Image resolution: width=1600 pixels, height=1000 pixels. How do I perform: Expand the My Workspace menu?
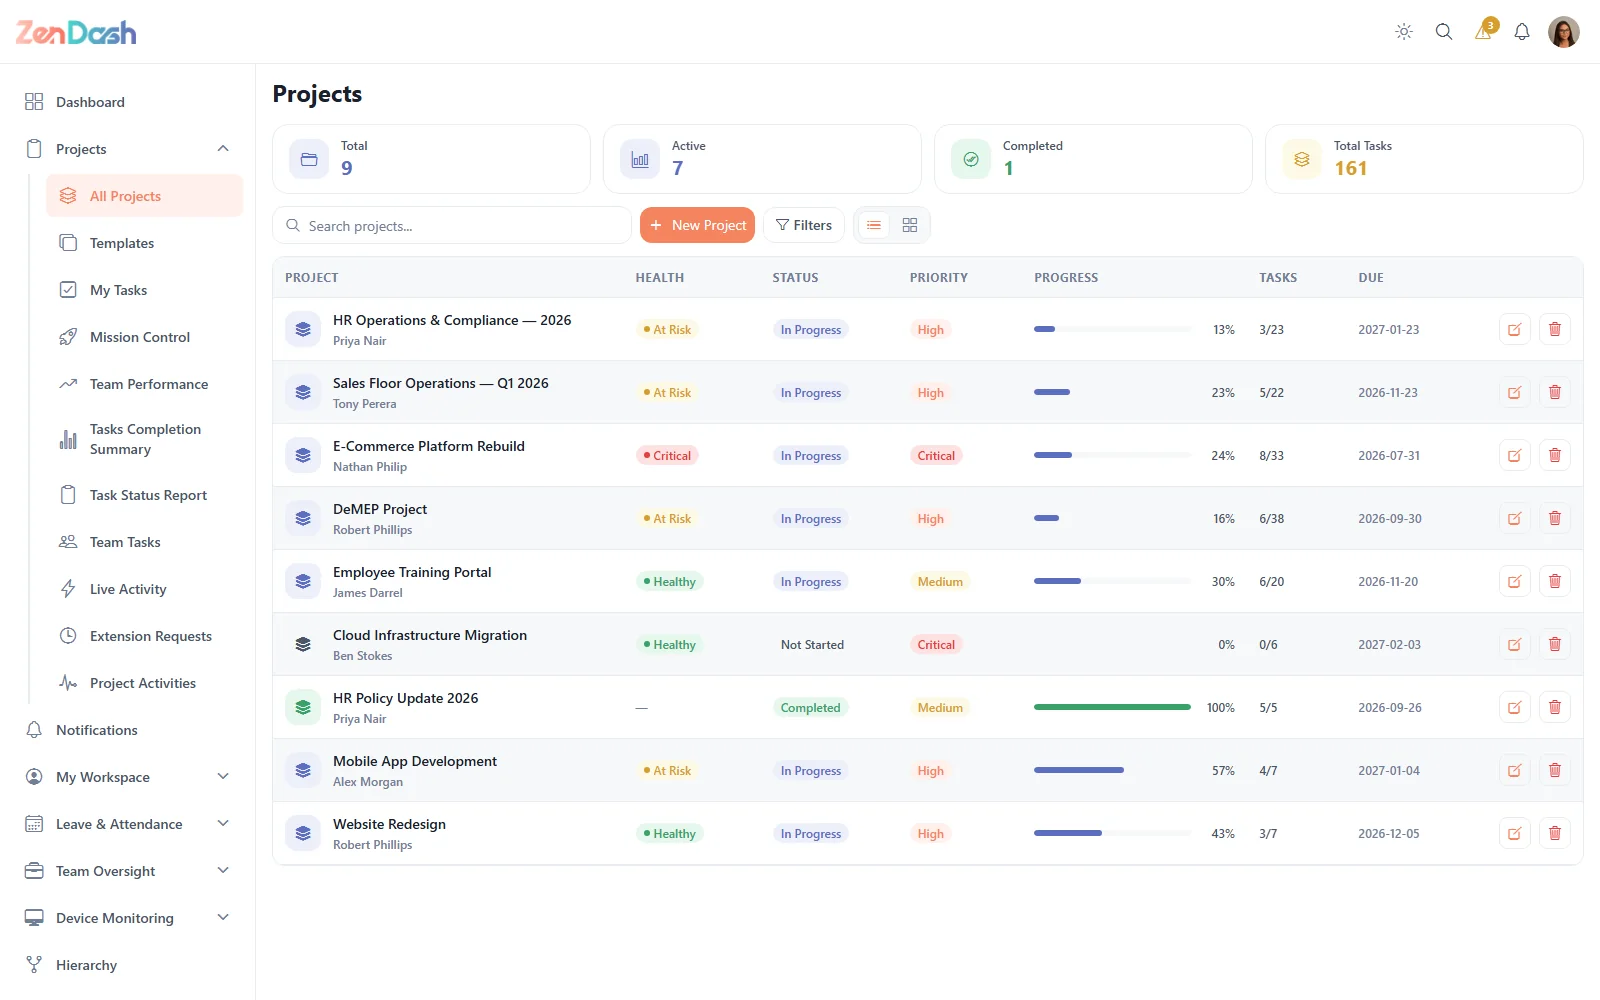[x=223, y=777]
